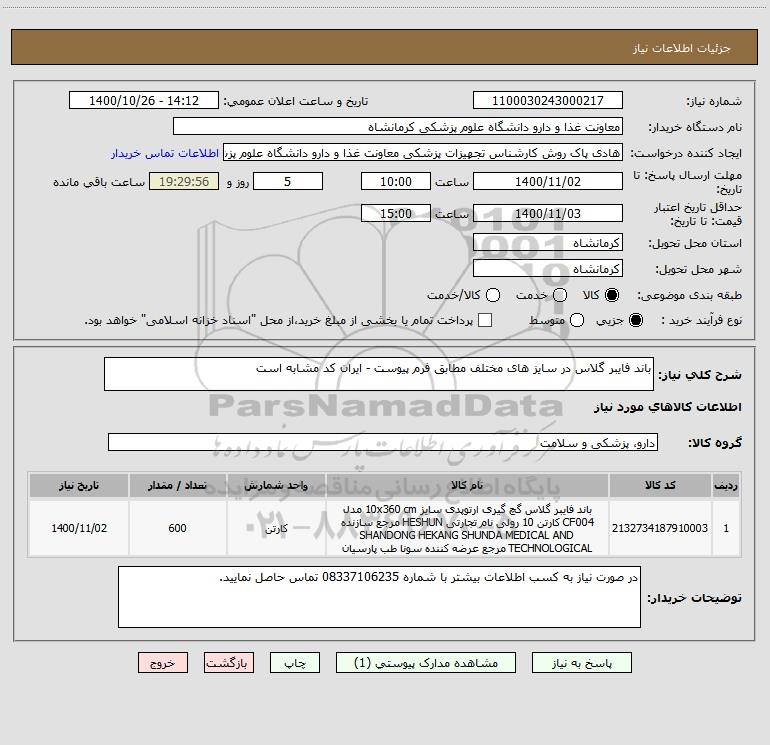Click the price validity date 1400/11/03 field
Viewport: 770px width, 745px height.
548,214
